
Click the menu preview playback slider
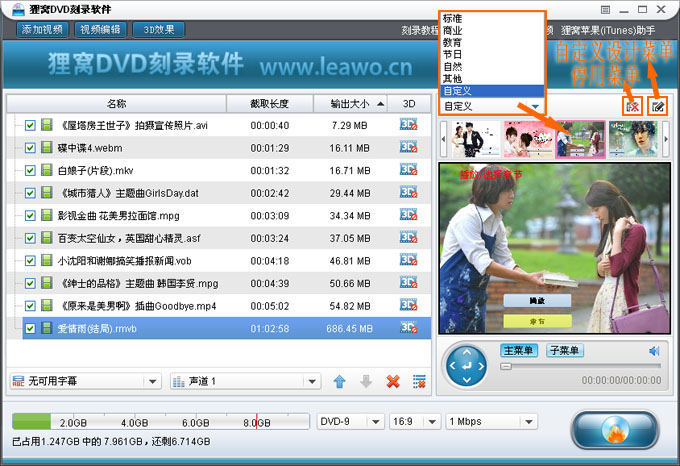click(580, 366)
